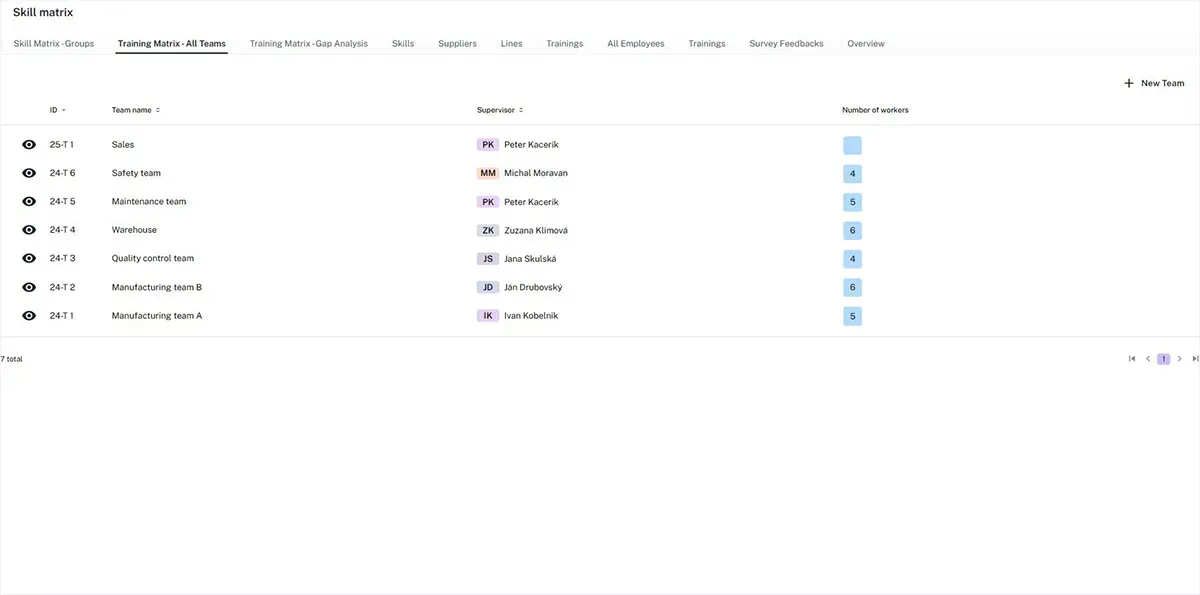Click the empty worker count badge for Sales

(x=852, y=145)
